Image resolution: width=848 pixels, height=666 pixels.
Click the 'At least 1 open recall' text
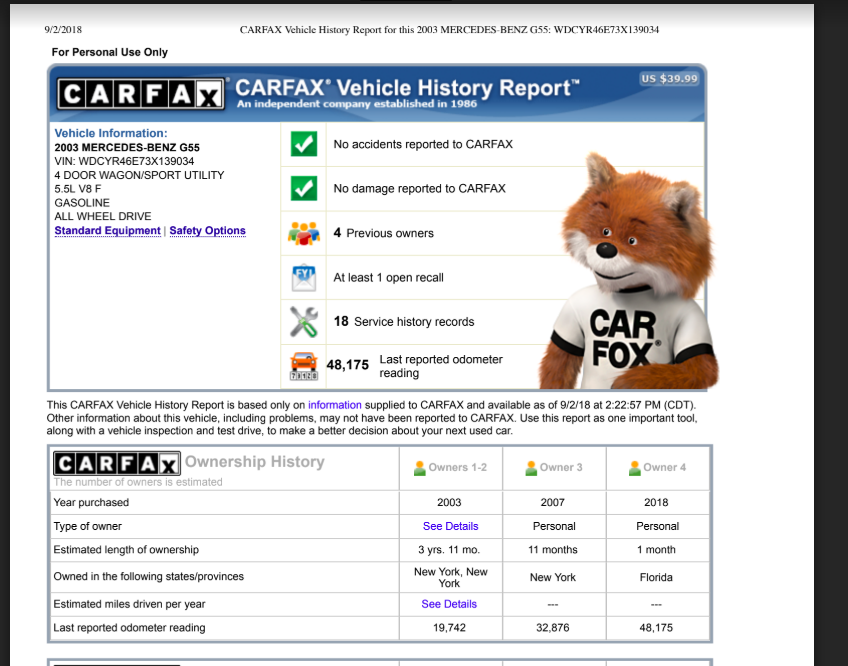click(388, 278)
